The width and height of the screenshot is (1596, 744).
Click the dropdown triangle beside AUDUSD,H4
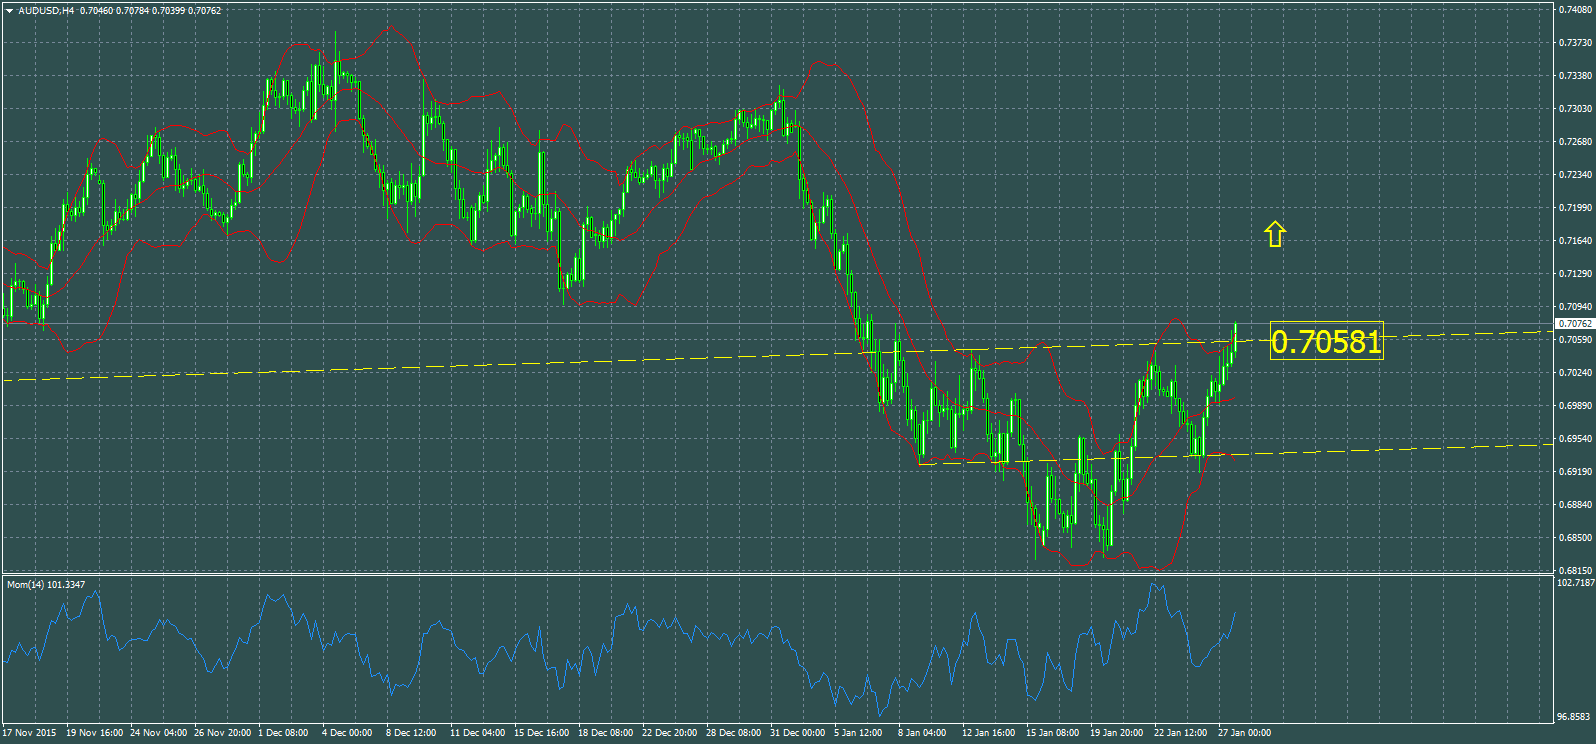pos(9,11)
